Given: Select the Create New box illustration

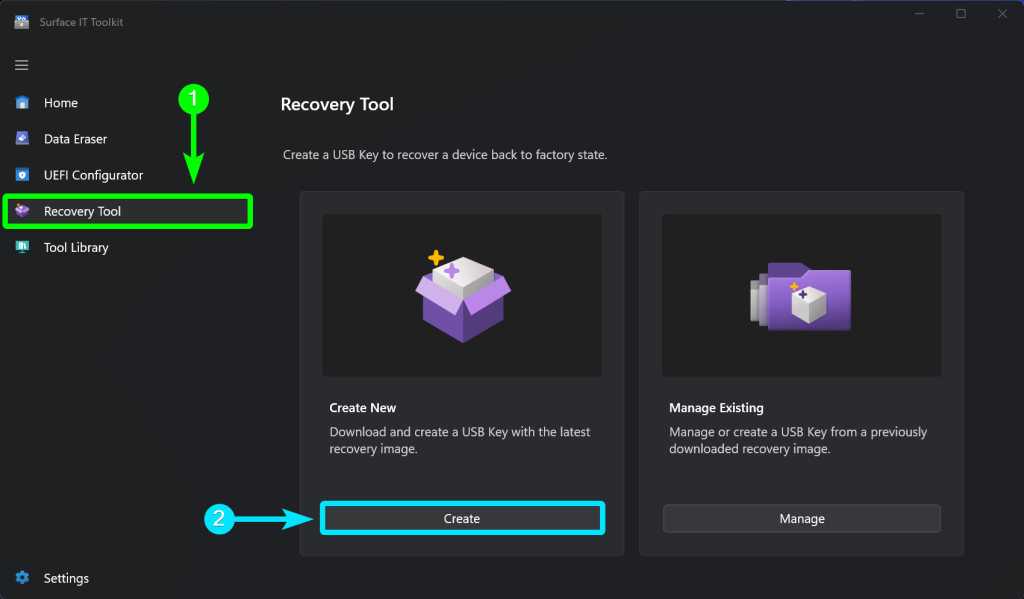Looking at the screenshot, I should point(462,295).
